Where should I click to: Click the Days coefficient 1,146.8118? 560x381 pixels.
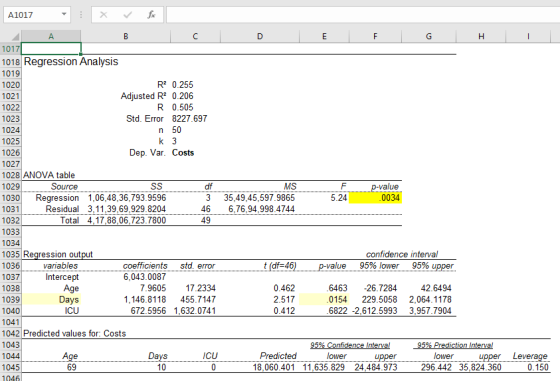click(x=145, y=299)
